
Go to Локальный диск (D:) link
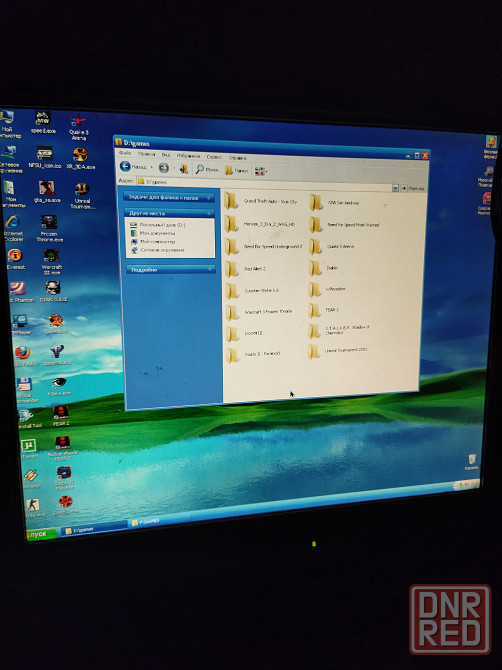[x=157, y=225]
